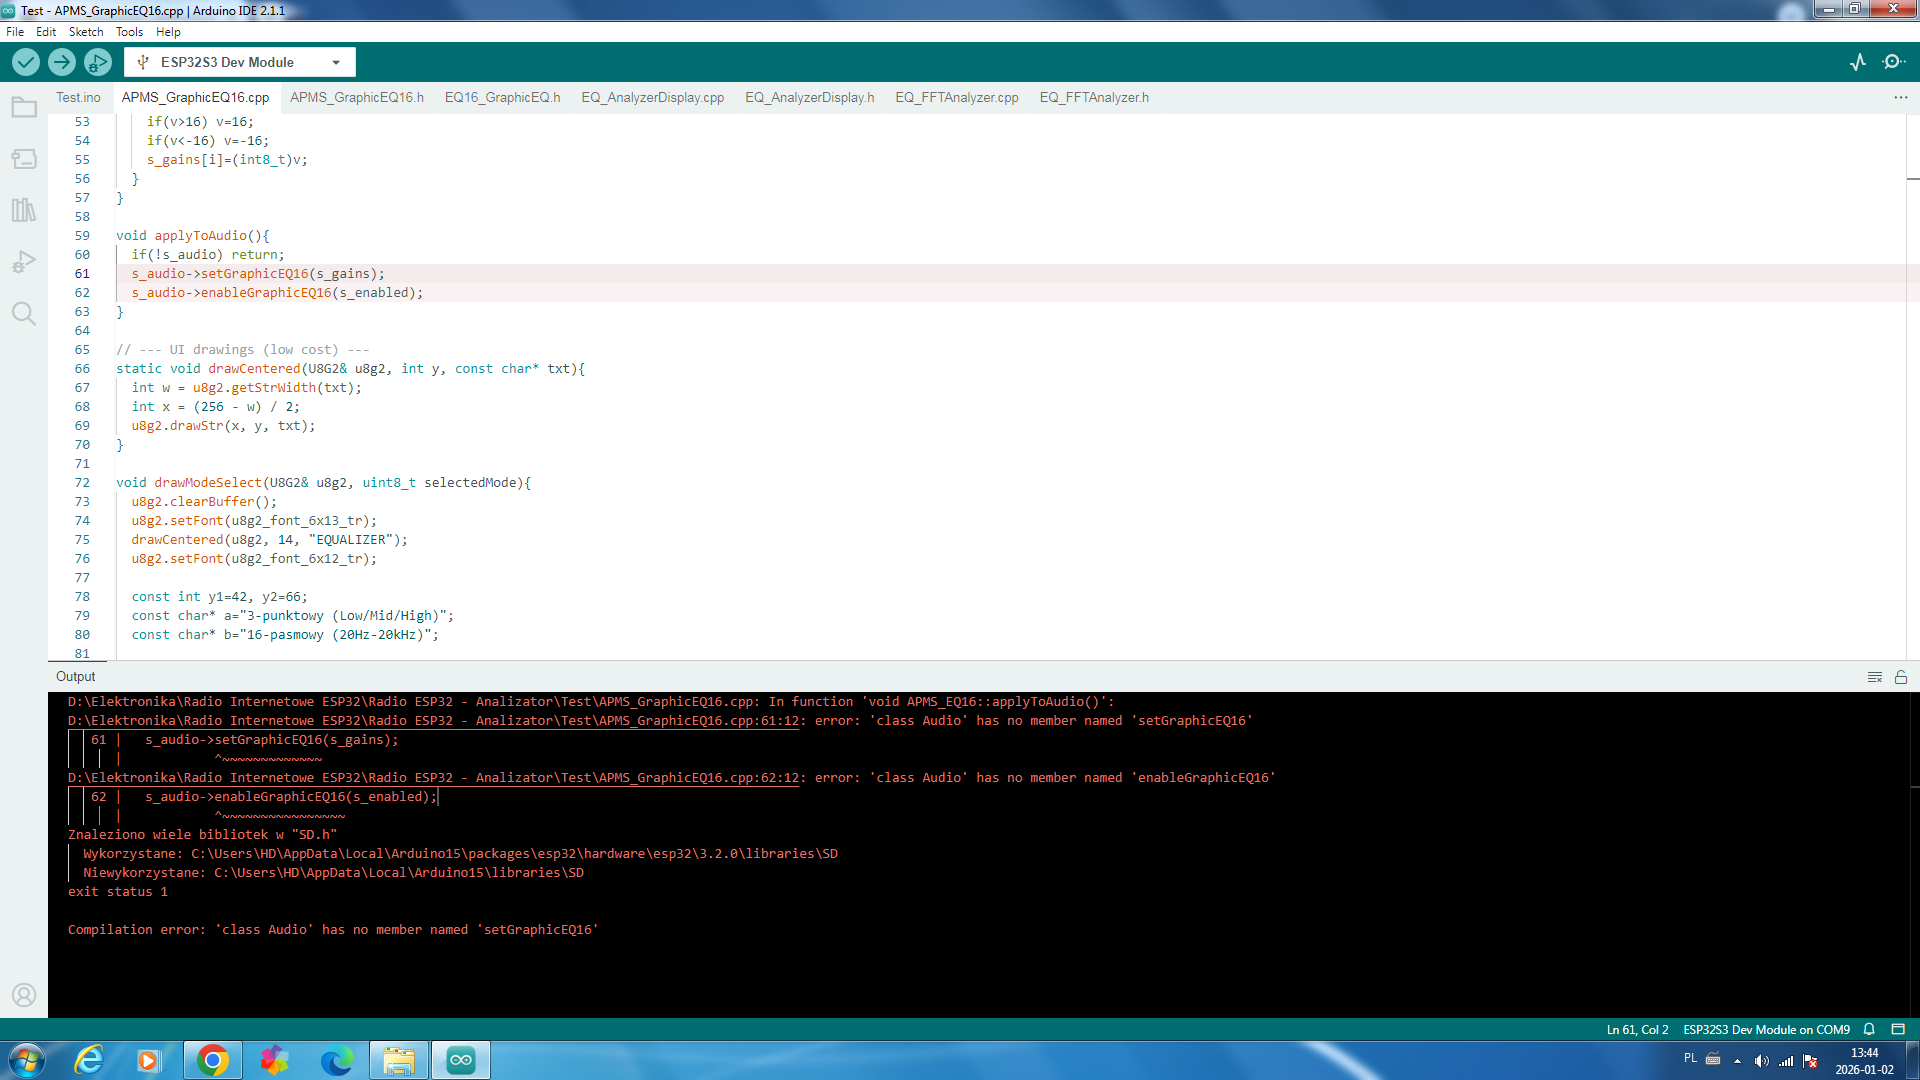
Task: Start debugging with the Debug button
Action: click(97, 62)
